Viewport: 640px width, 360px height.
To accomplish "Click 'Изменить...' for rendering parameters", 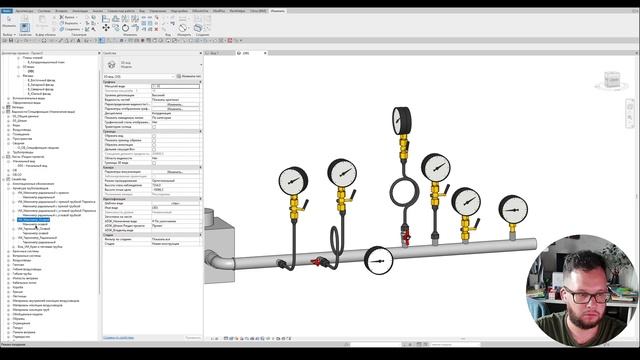I will tap(176, 172).
